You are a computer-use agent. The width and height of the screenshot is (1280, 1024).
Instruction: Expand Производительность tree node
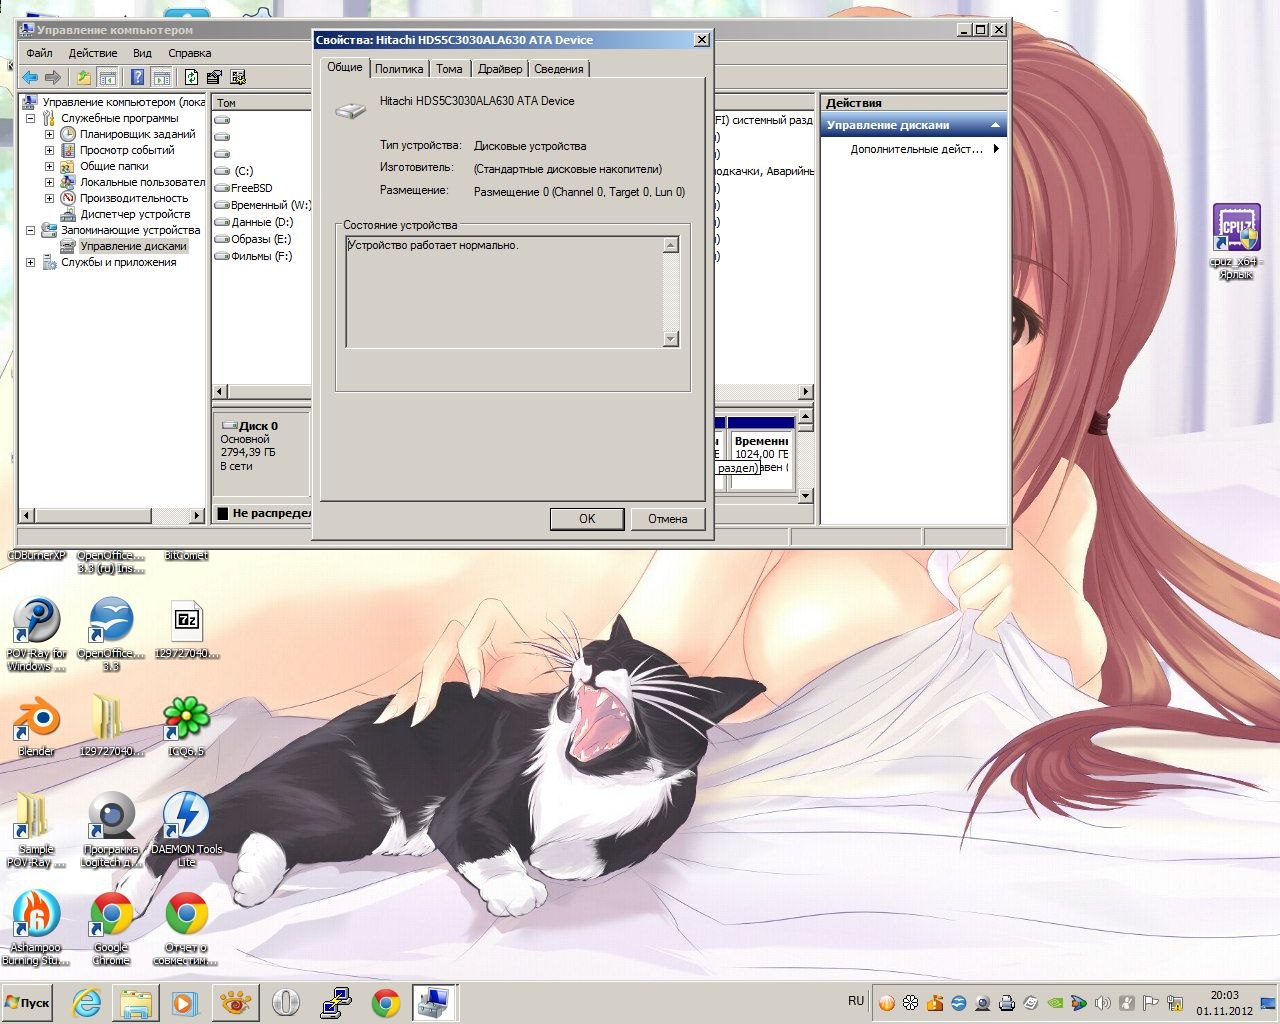tap(49, 198)
